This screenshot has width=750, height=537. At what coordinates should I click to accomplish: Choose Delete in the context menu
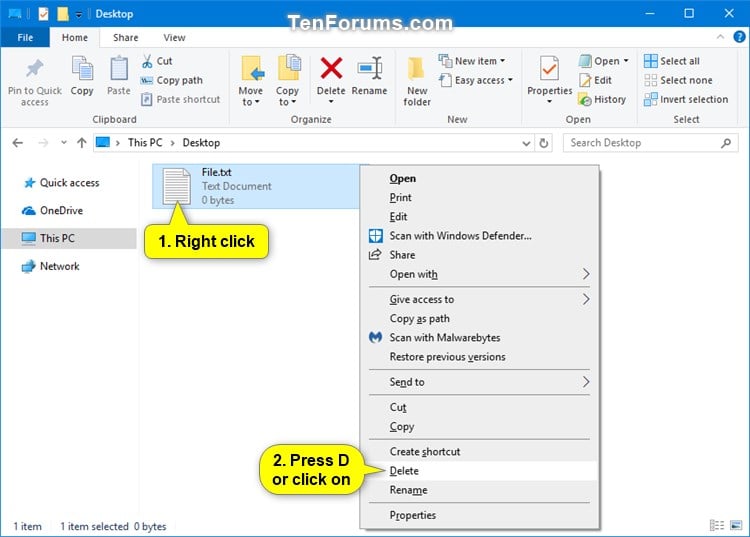pos(479,471)
